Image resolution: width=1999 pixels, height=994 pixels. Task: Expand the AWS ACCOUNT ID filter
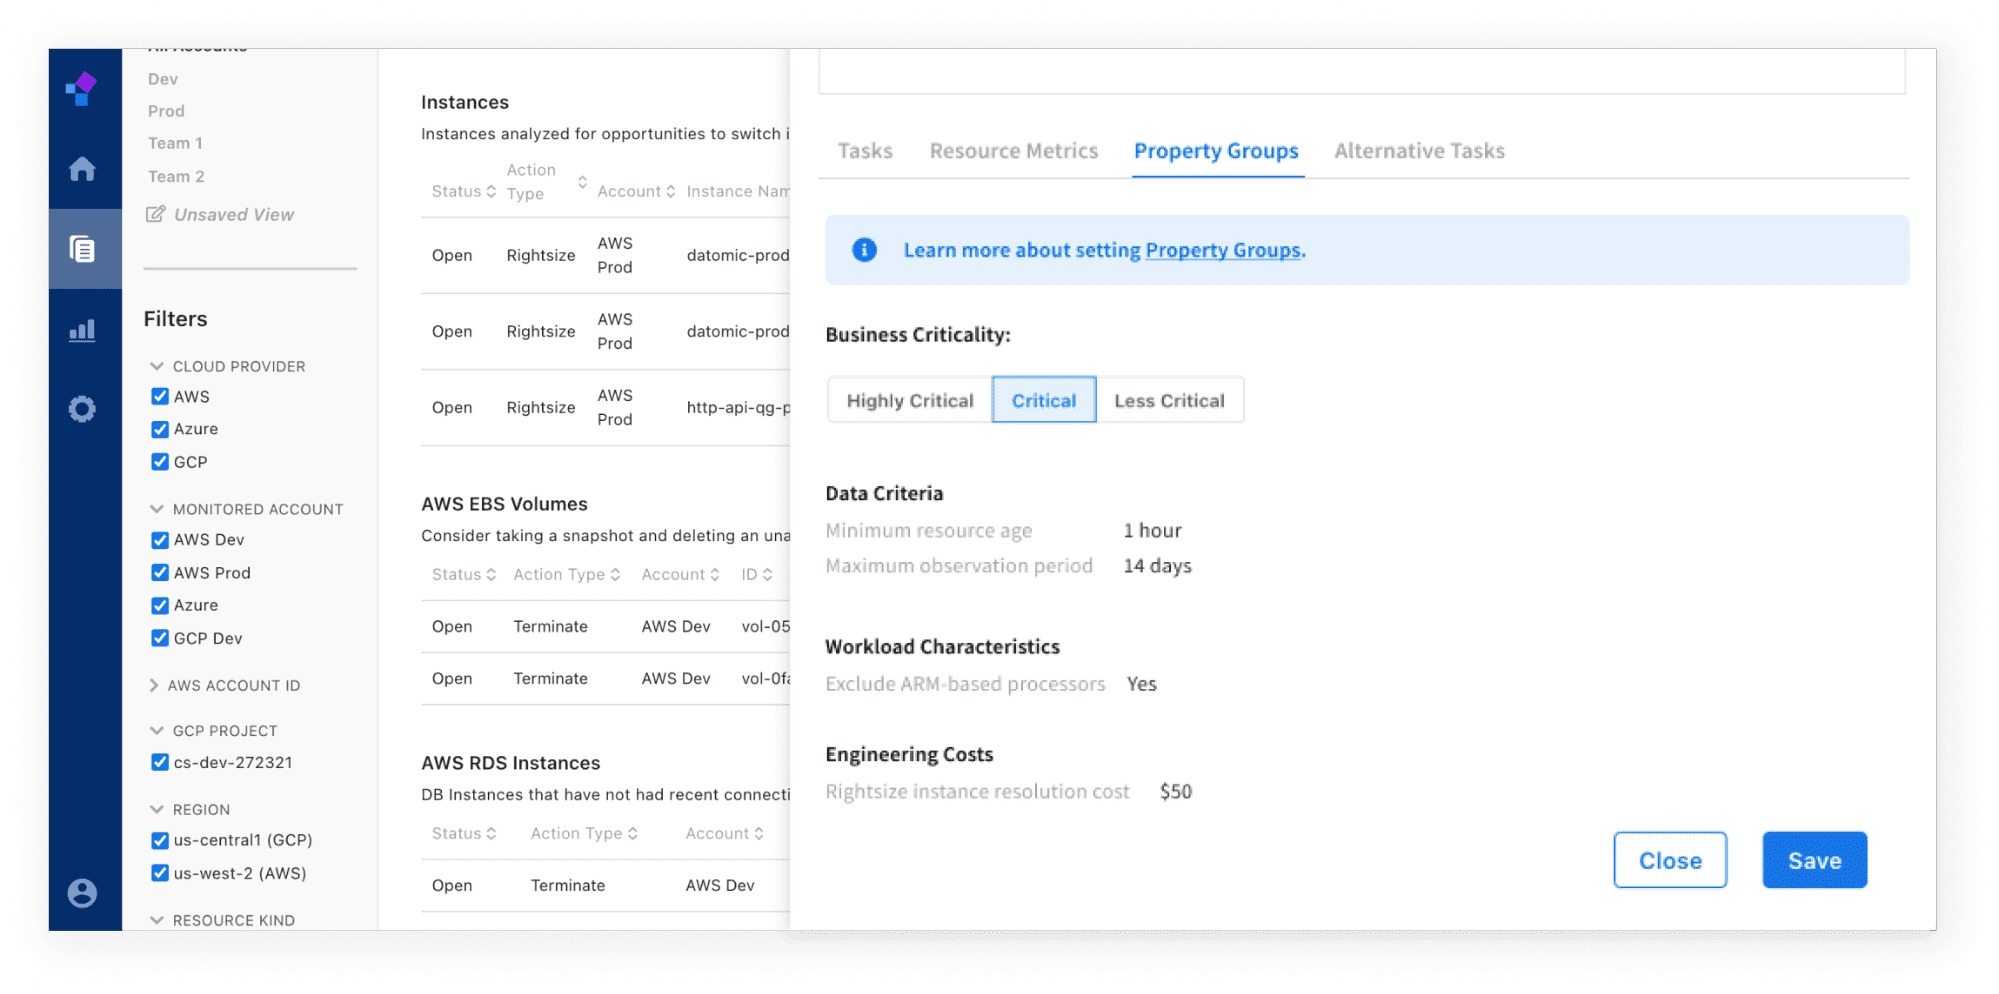[154, 685]
